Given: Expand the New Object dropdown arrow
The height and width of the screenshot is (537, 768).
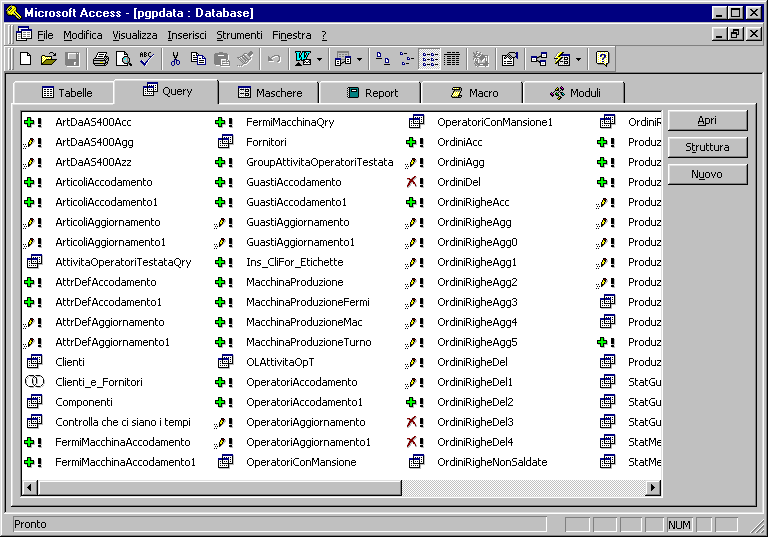Looking at the screenshot, I should coord(578,59).
